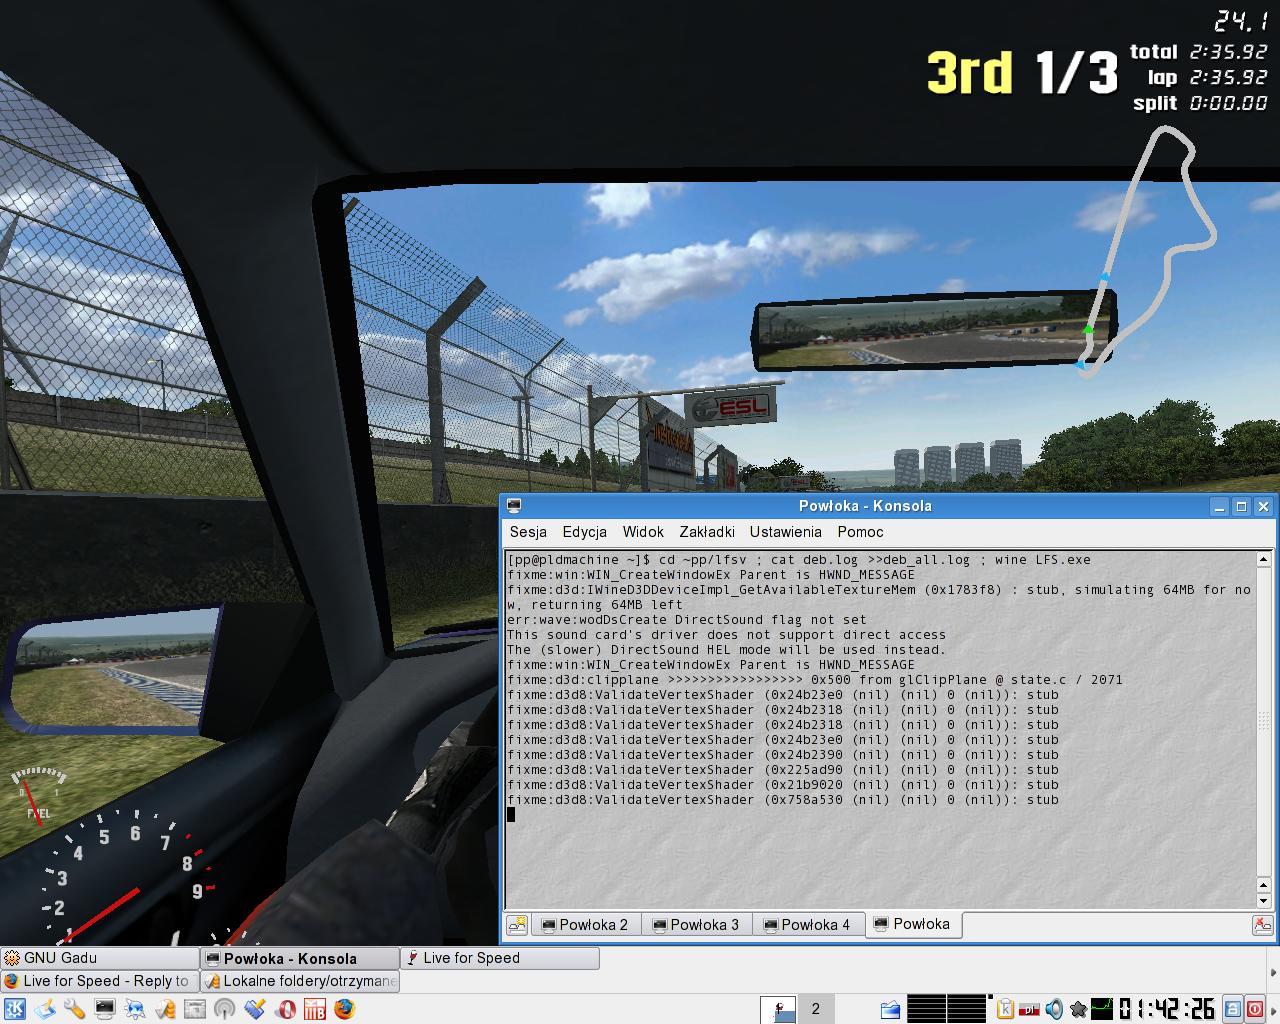Activate Lokalne foldery taskbar entry
The height and width of the screenshot is (1024, 1280).
(x=300, y=981)
